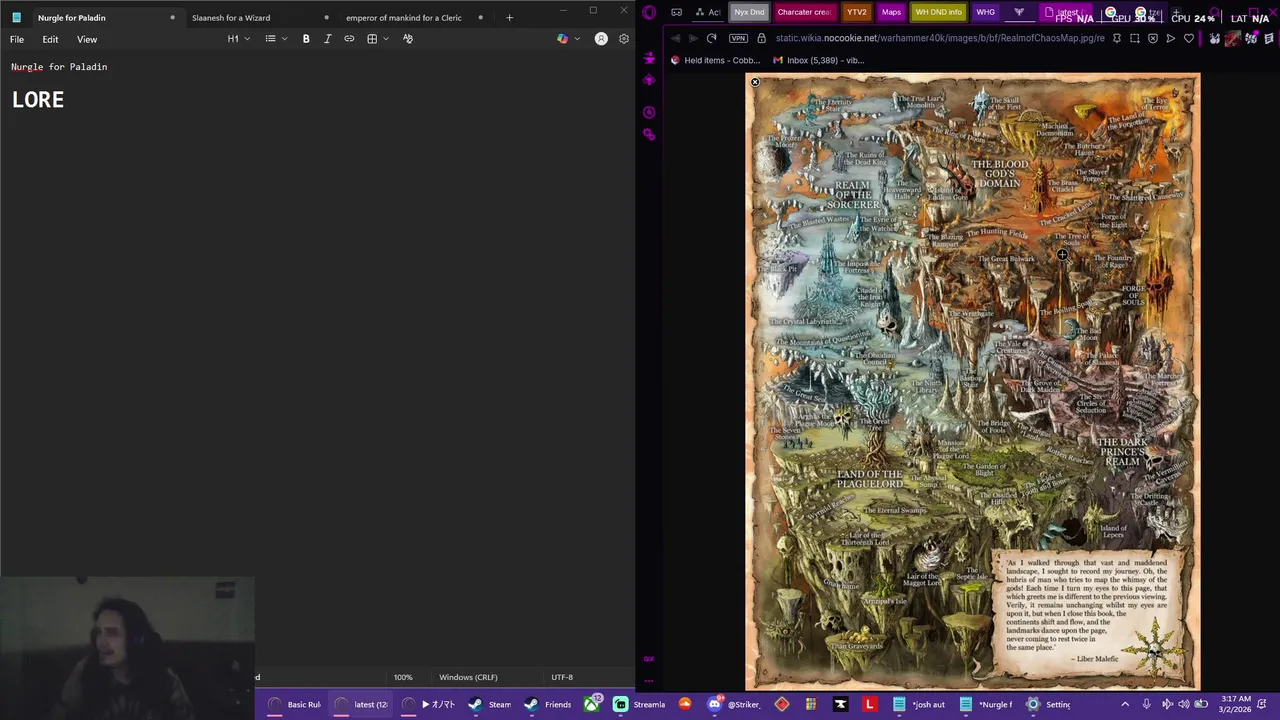Open zoom level 100% in status bar

click(x=403, y=677)
